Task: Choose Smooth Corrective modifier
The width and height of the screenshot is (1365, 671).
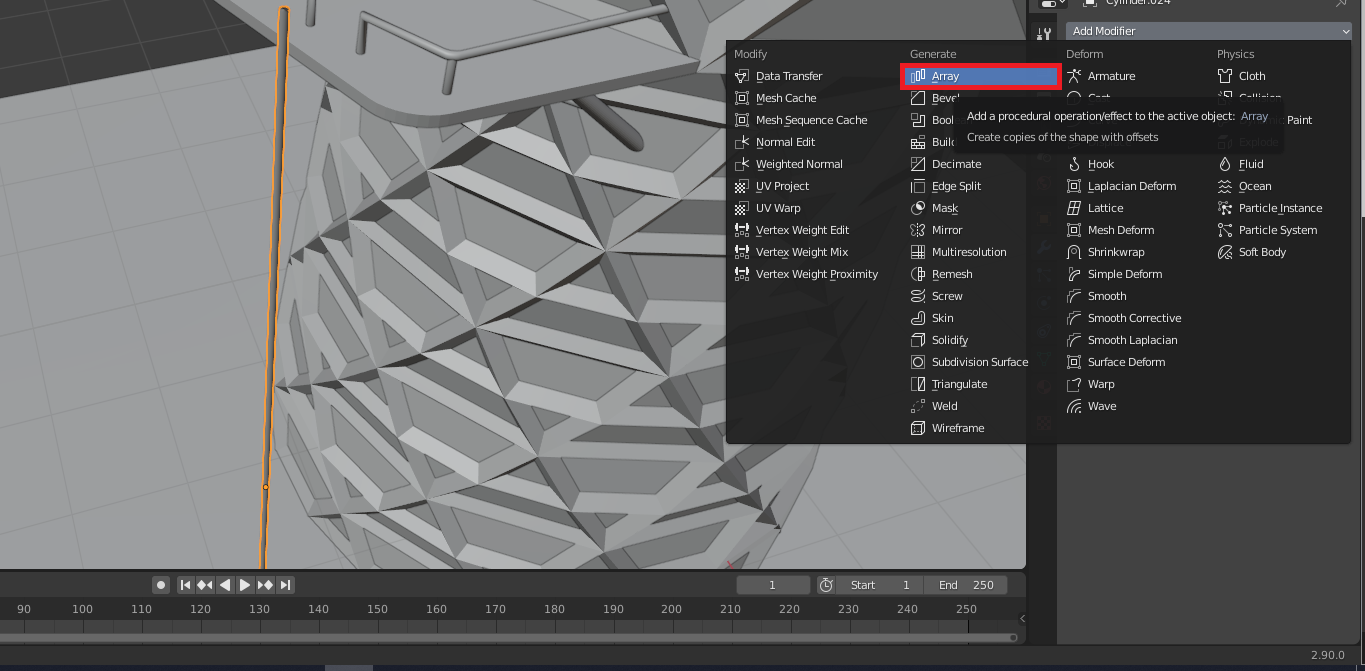Action: tap(1134, 318)
